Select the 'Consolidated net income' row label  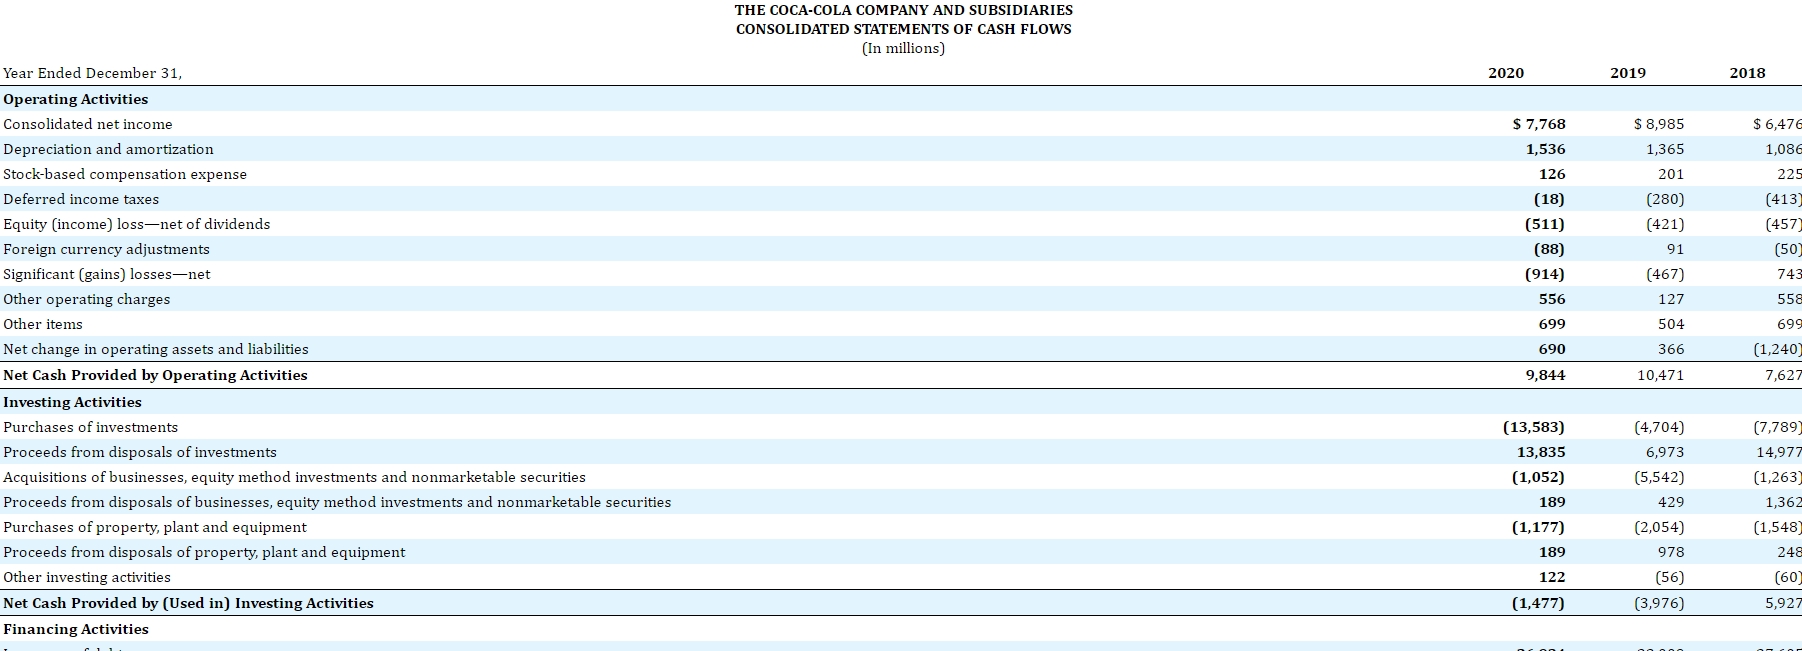coord(88,124)
